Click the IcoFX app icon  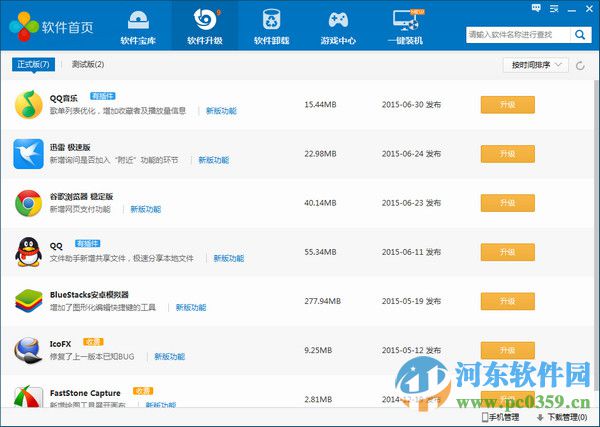pyautogui.click(x=28, y=350)
